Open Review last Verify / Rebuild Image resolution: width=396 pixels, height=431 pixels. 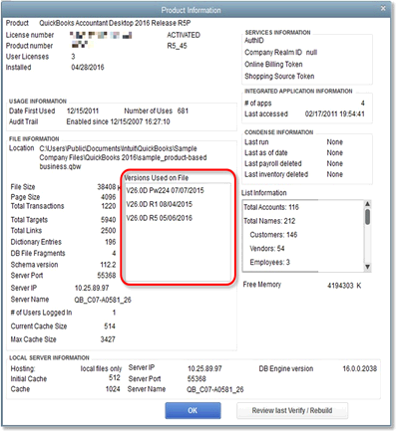[x=292, y=410]
